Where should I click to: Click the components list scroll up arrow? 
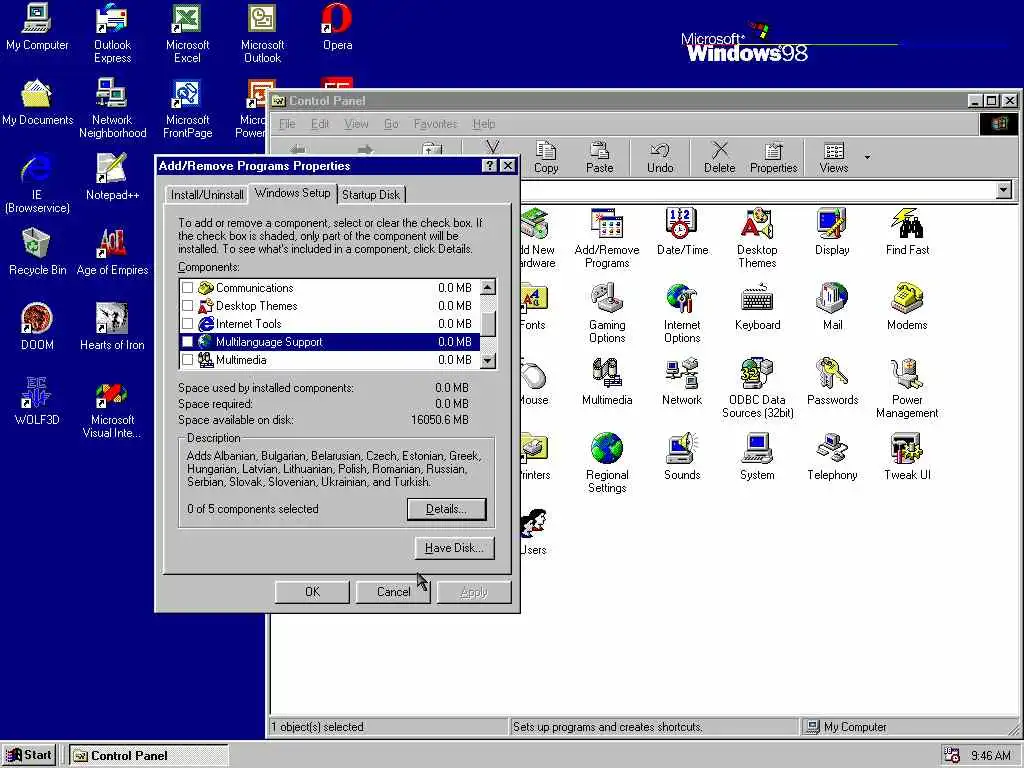pos(488,287)
